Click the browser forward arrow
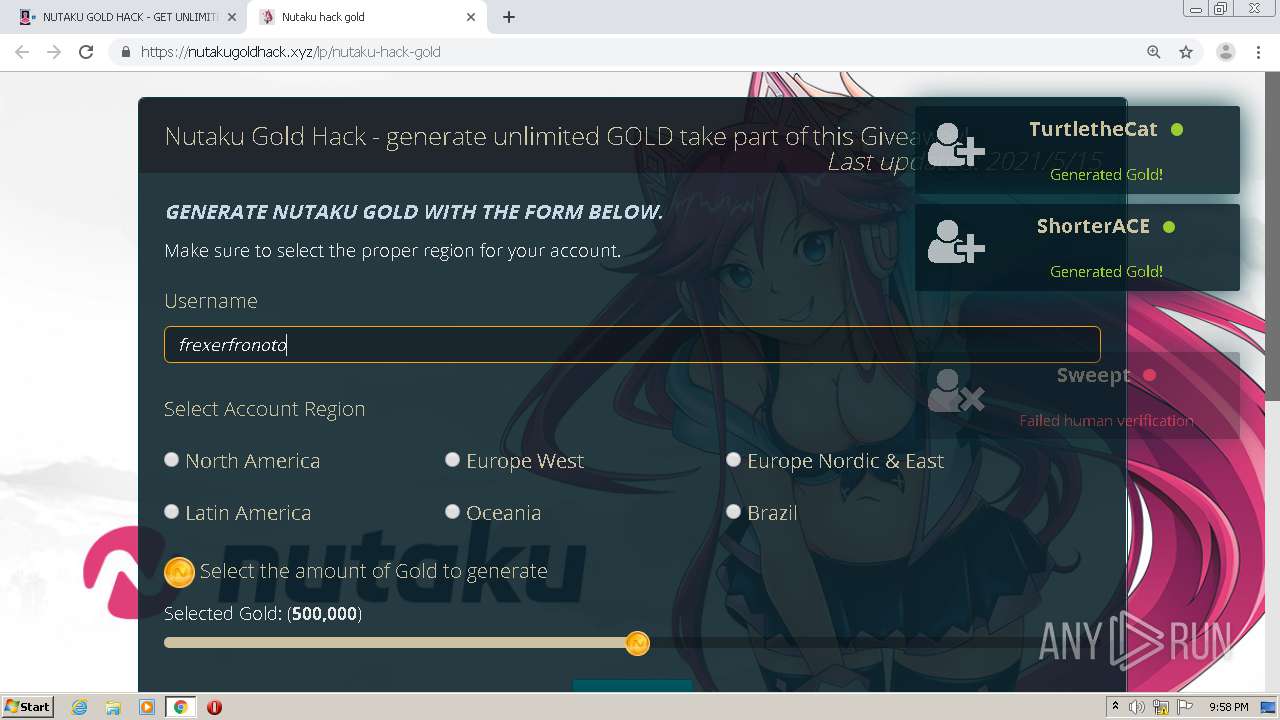 pos(54,52)
